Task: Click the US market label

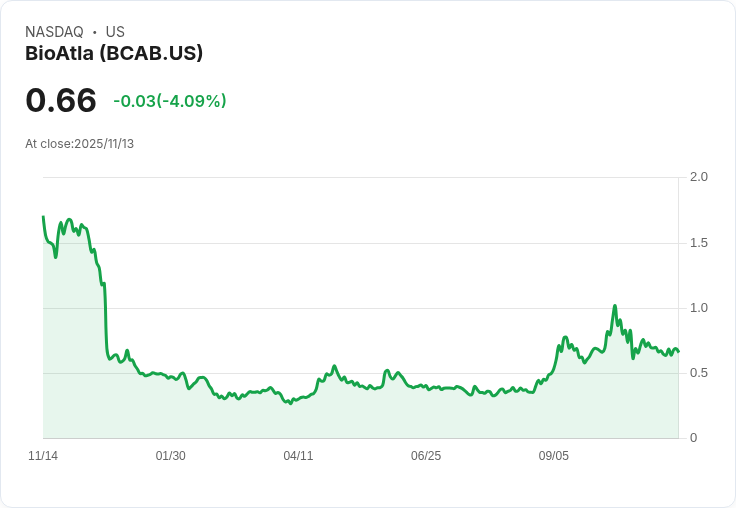Action: pyautogui.click(x=115, y=32)
